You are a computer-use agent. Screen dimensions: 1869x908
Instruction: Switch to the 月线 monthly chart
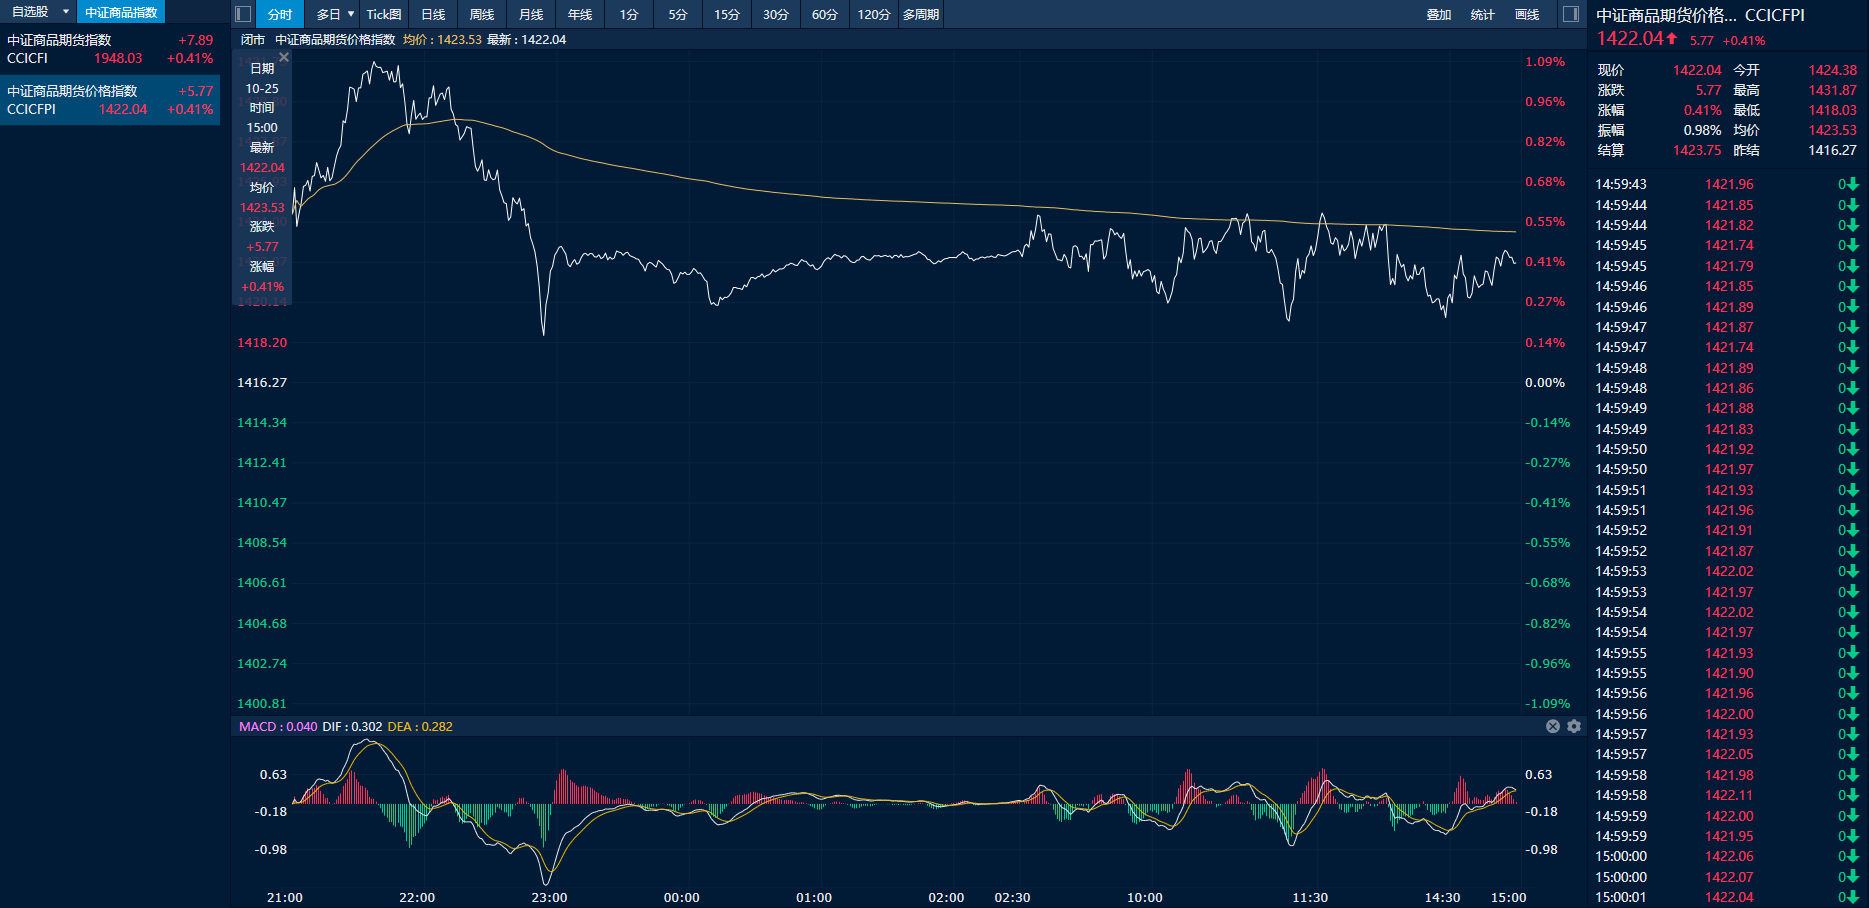[x=531, y=14]
